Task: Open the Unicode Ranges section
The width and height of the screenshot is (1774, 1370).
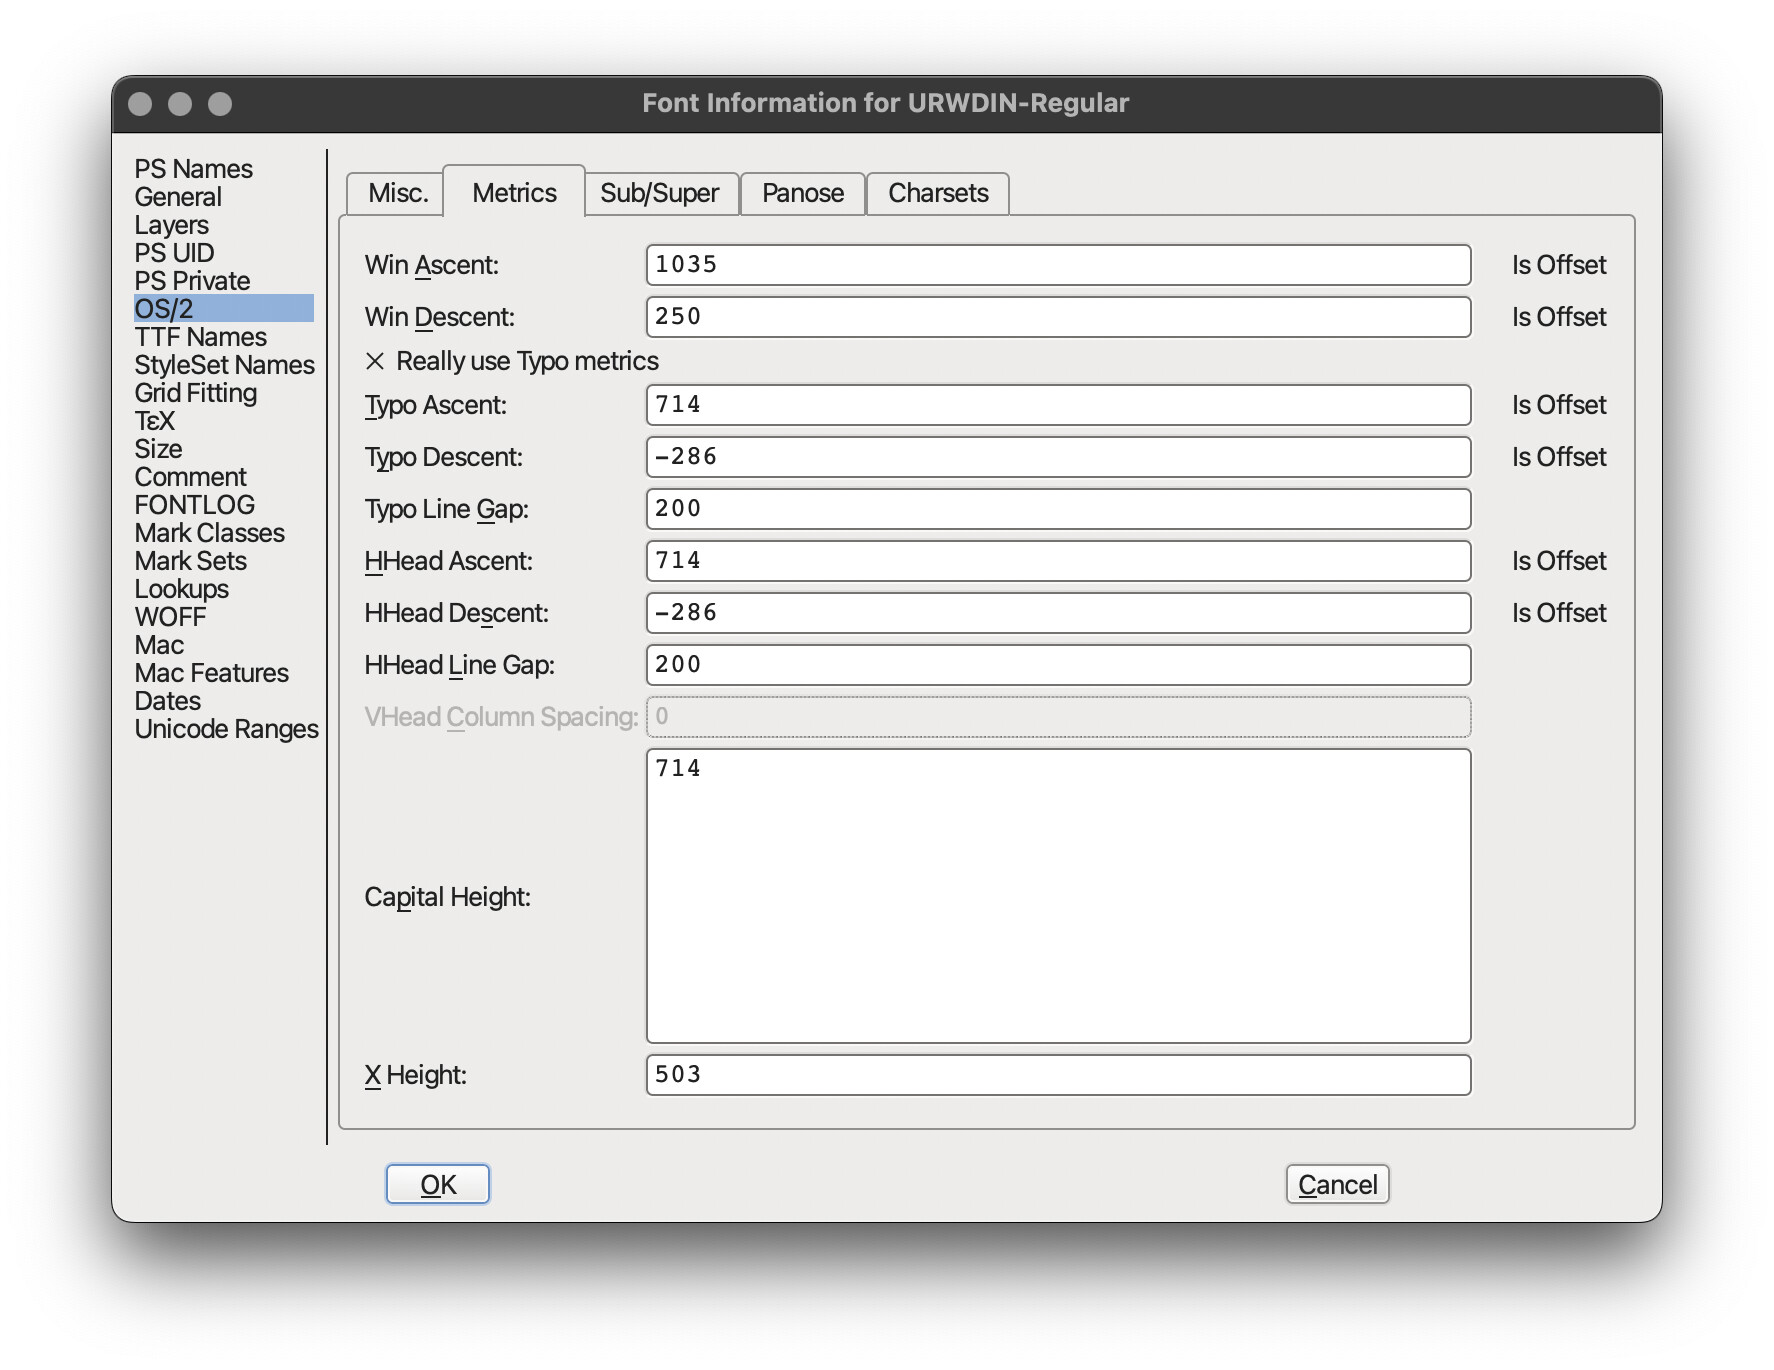Action: pos(227,729)
